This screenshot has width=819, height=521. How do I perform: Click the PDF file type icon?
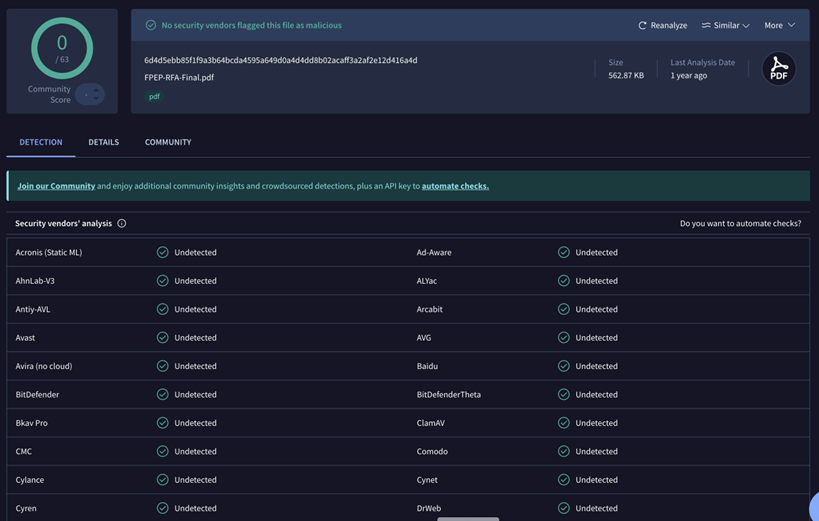(x=778, y=68)
